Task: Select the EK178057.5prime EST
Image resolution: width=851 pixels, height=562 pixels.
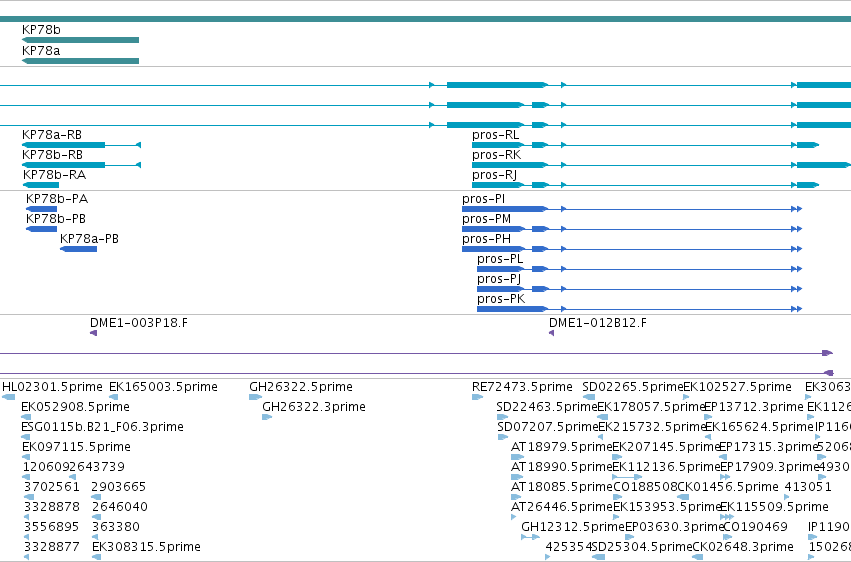Action: 602,417
